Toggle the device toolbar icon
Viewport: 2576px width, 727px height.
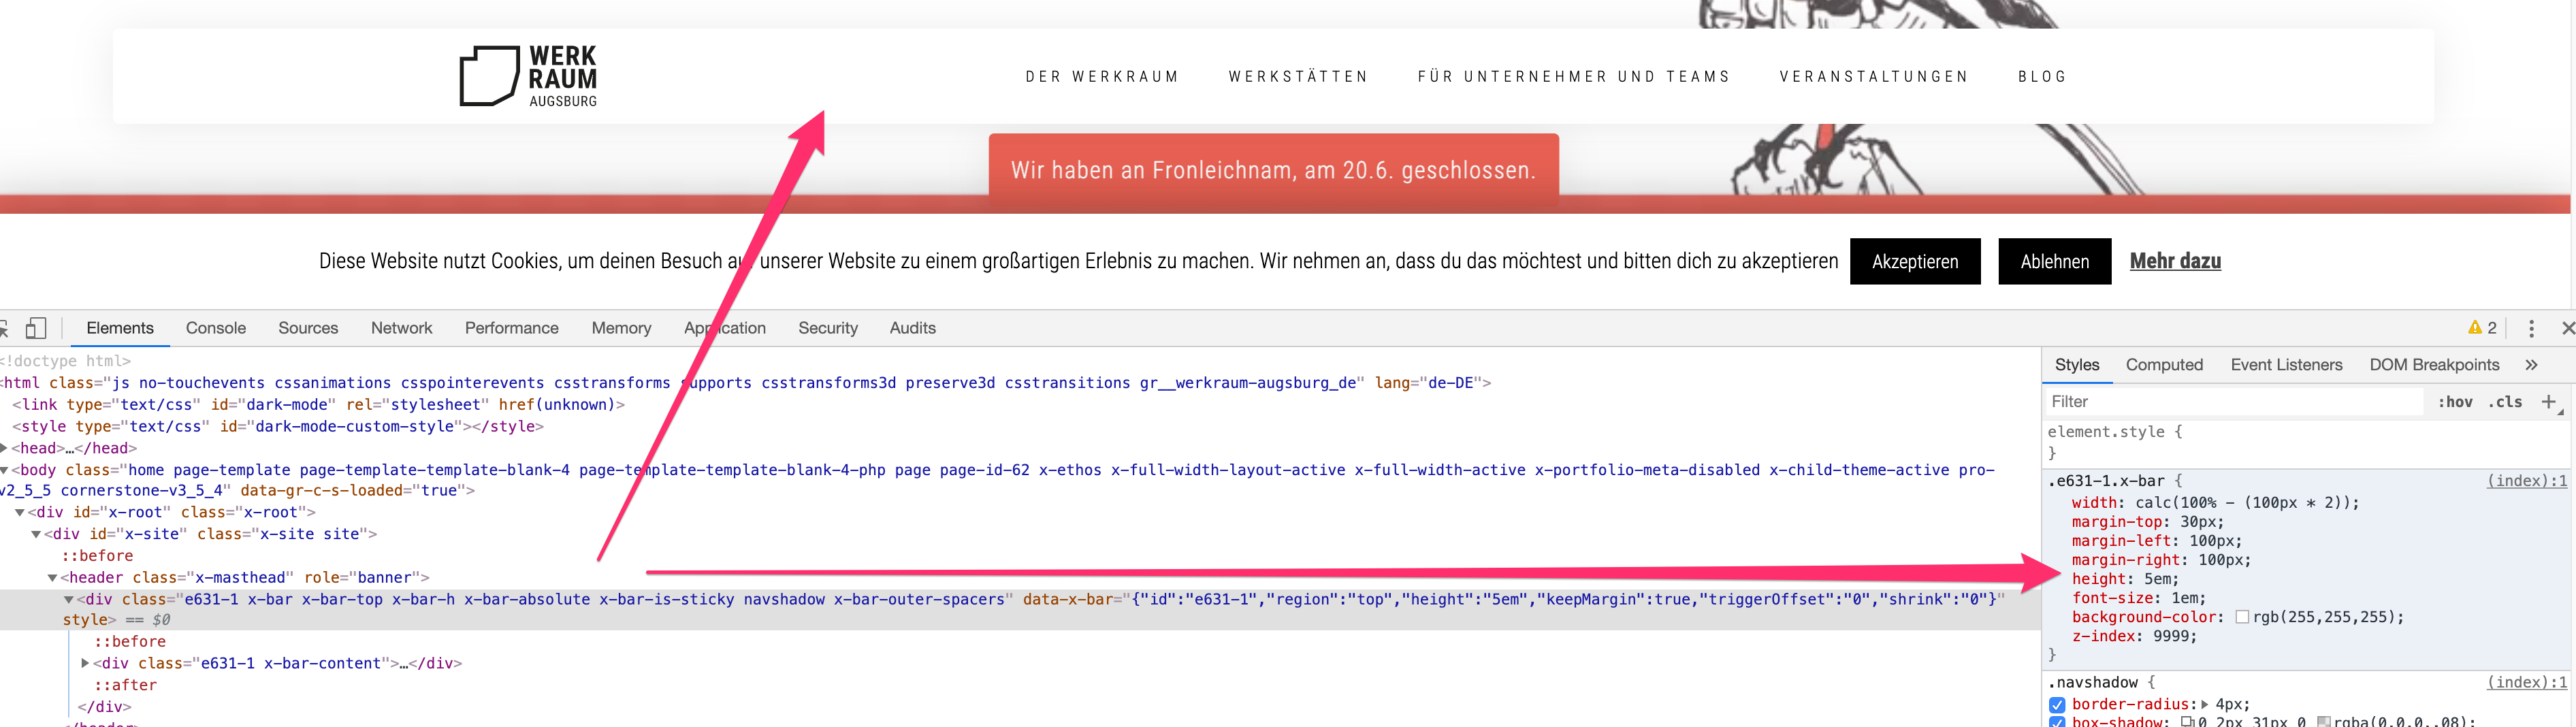(36, 328)
